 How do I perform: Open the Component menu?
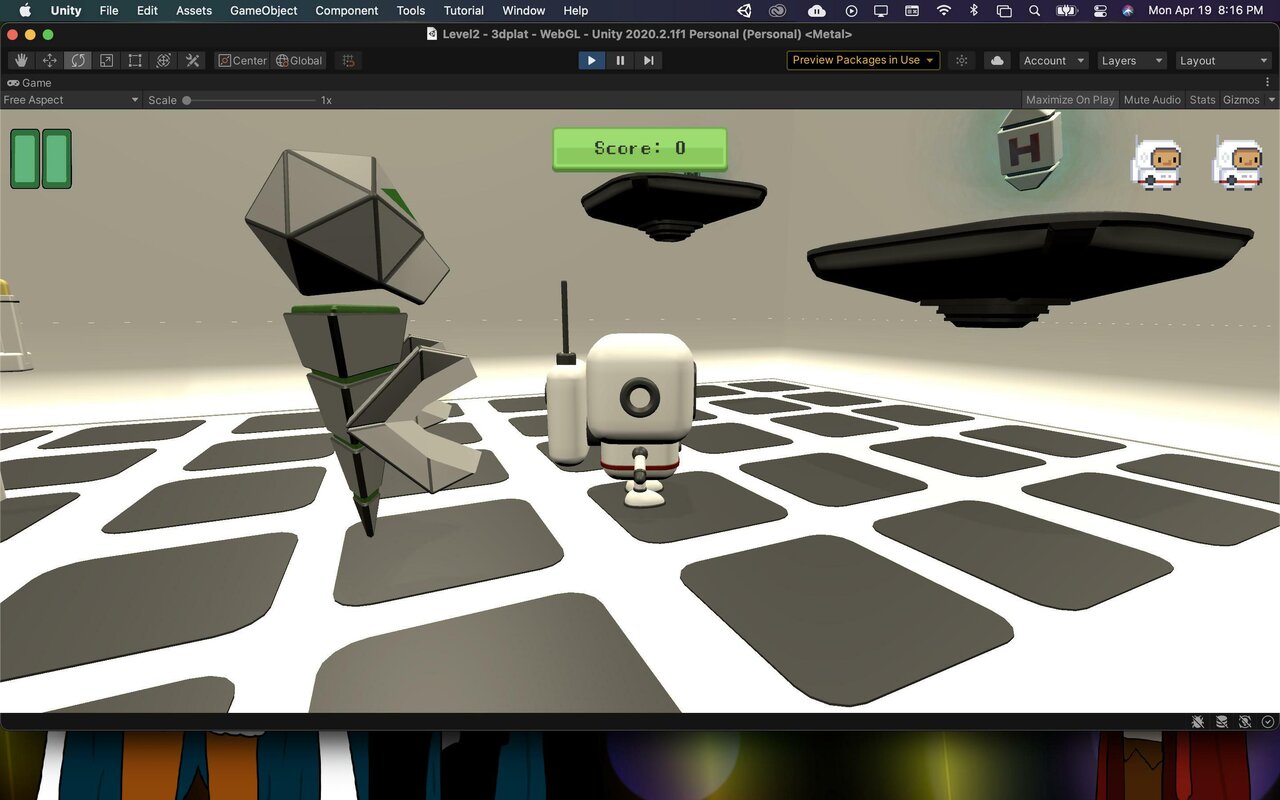[347, 10]
